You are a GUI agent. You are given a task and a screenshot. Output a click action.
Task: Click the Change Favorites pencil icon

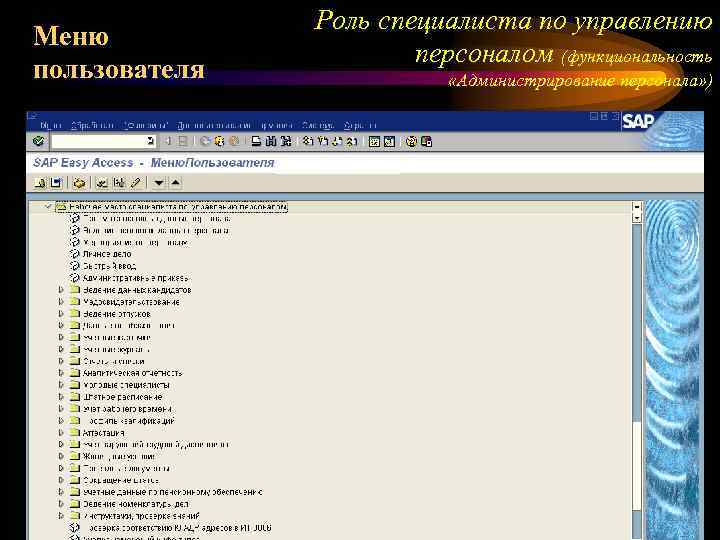tap(135, 183)
